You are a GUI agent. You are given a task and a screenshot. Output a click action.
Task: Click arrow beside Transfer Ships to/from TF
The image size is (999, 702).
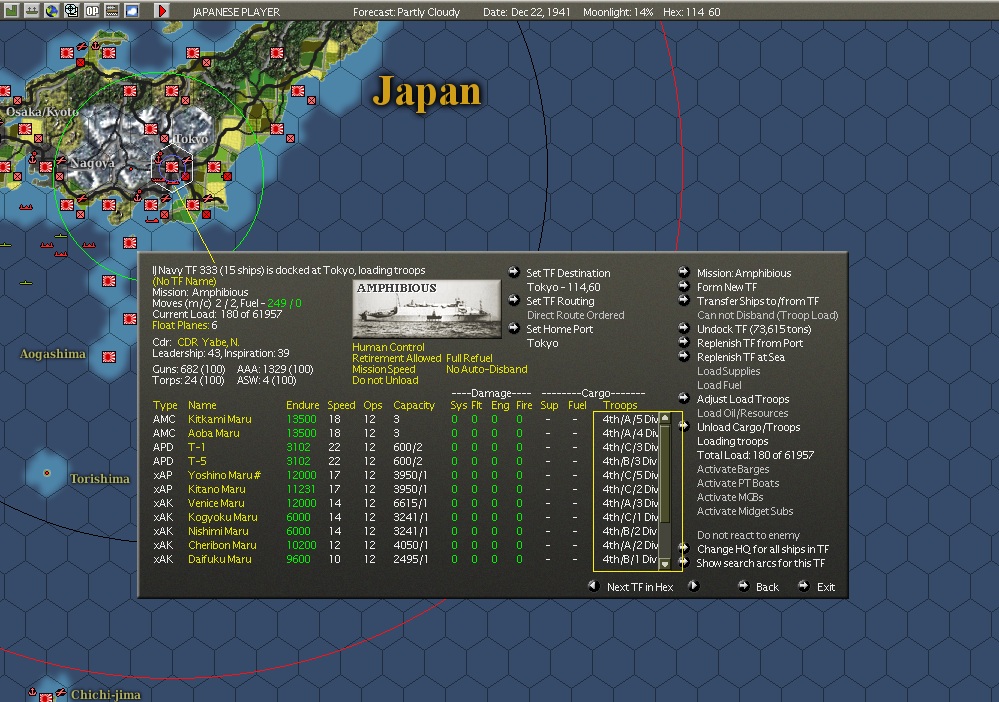point(684,300)
